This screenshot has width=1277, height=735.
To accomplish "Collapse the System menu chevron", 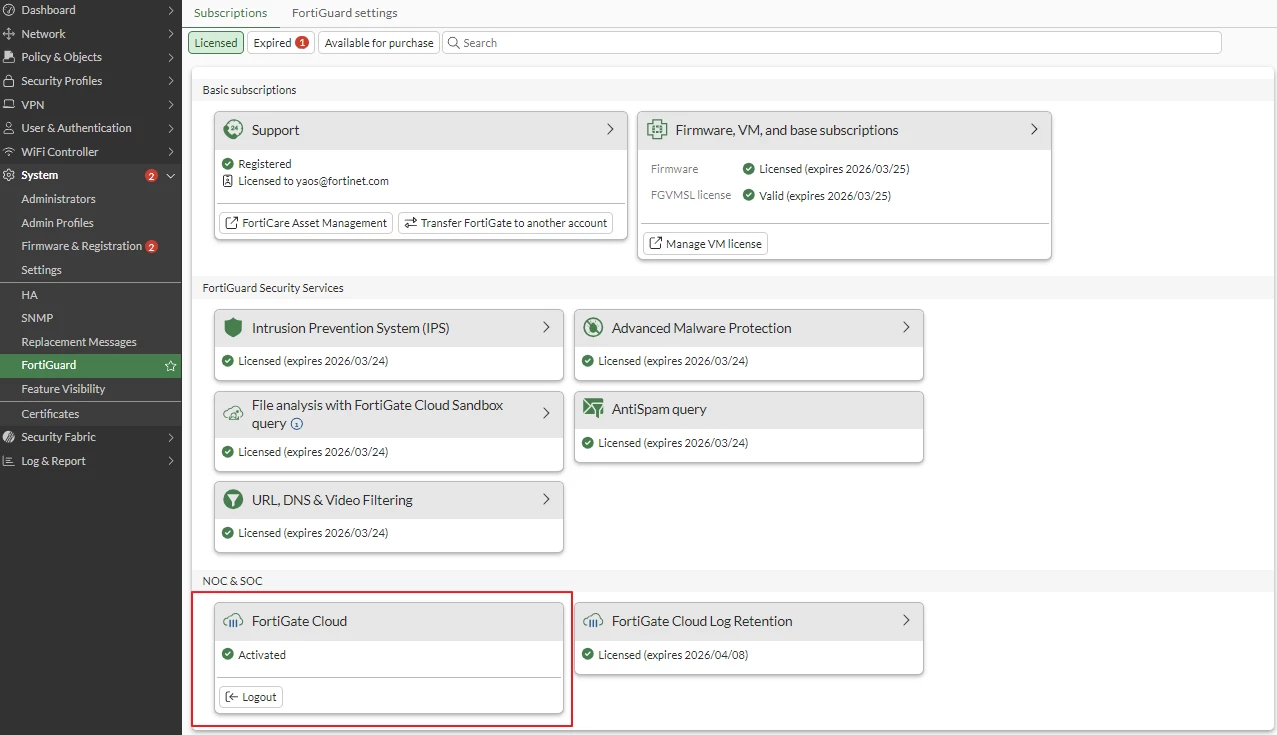I will click(171, 176).
